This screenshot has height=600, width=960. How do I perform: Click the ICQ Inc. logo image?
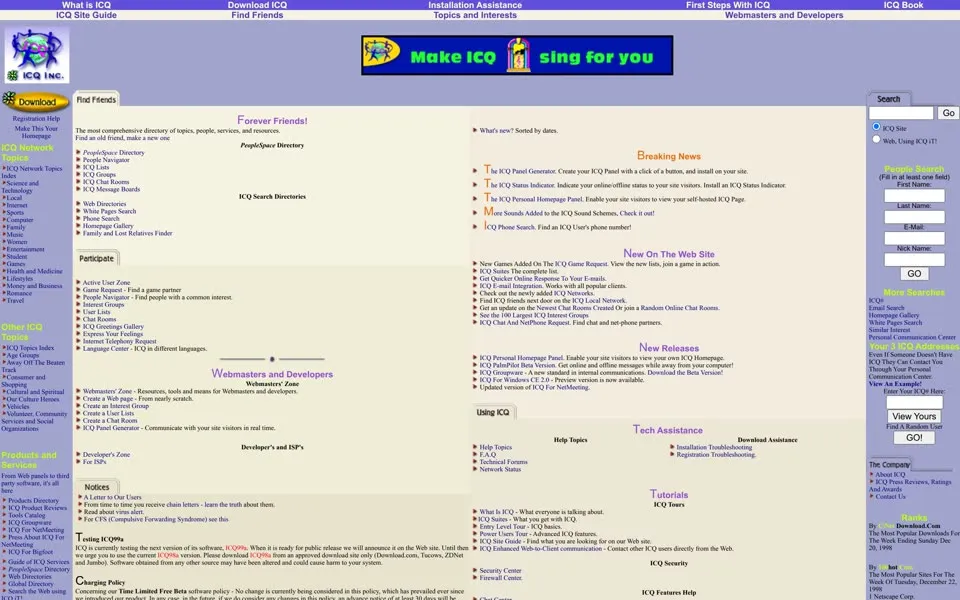coord(37,55)
